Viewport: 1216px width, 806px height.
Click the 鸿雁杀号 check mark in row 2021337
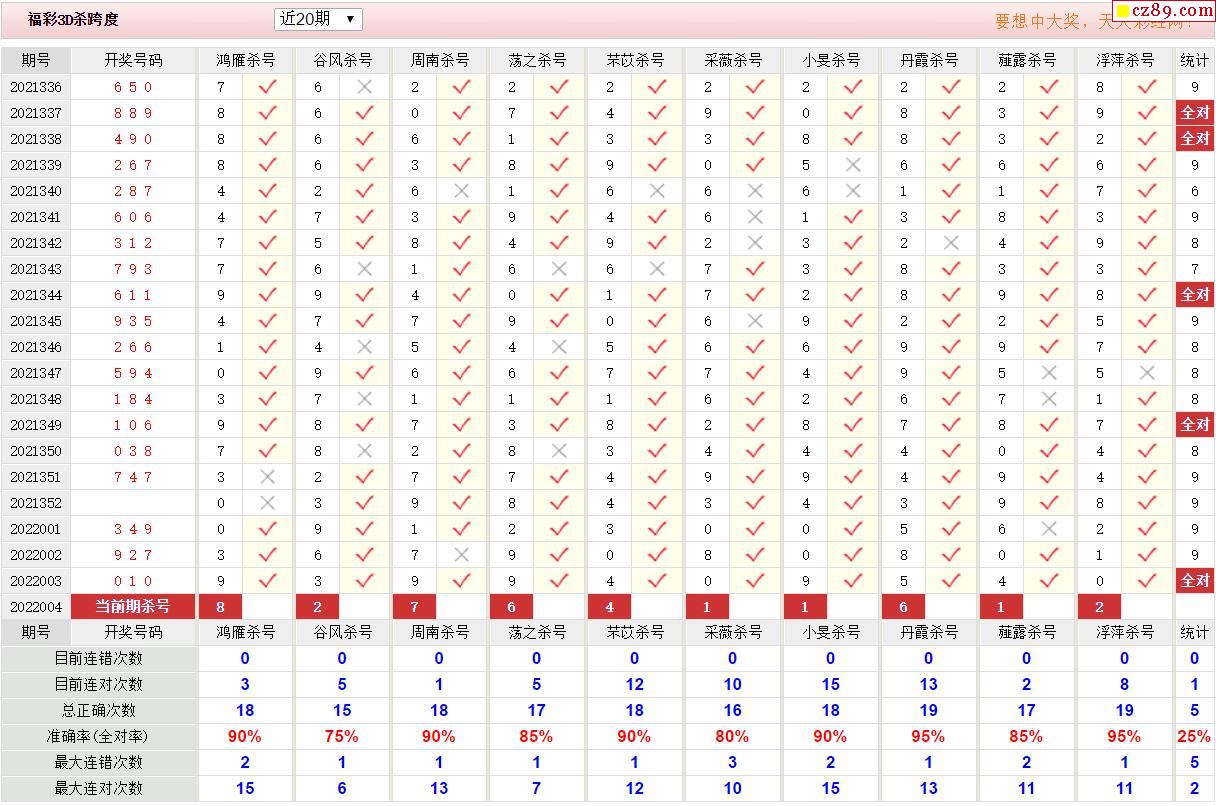click(267, 113)
